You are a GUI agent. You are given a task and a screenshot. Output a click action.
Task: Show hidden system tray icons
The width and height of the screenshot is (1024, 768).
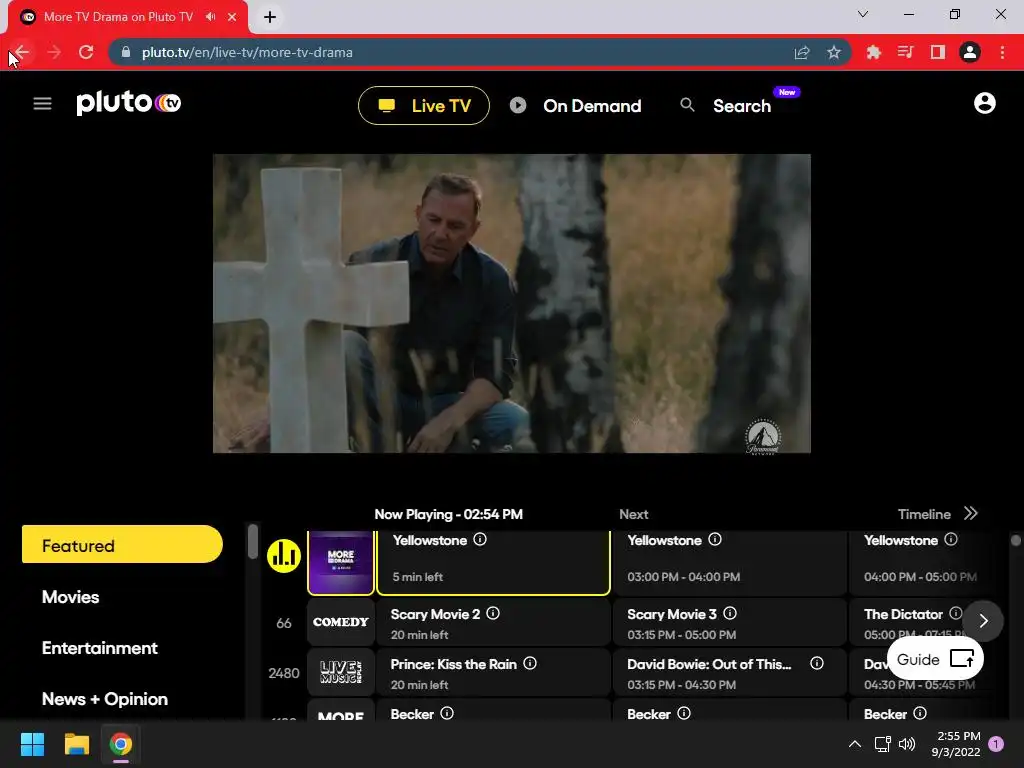pos(854,744)
